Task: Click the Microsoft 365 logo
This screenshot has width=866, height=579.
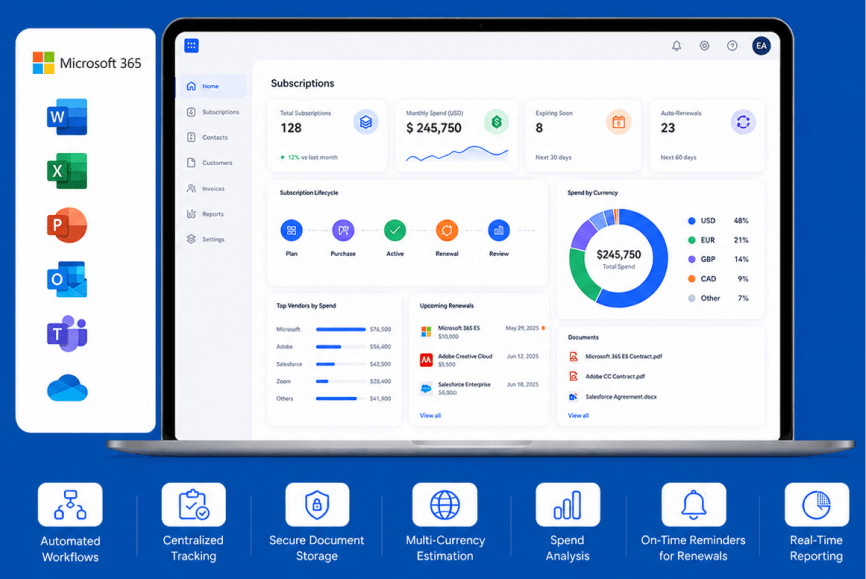Action: pyautogui.click(x=87, y=63)
